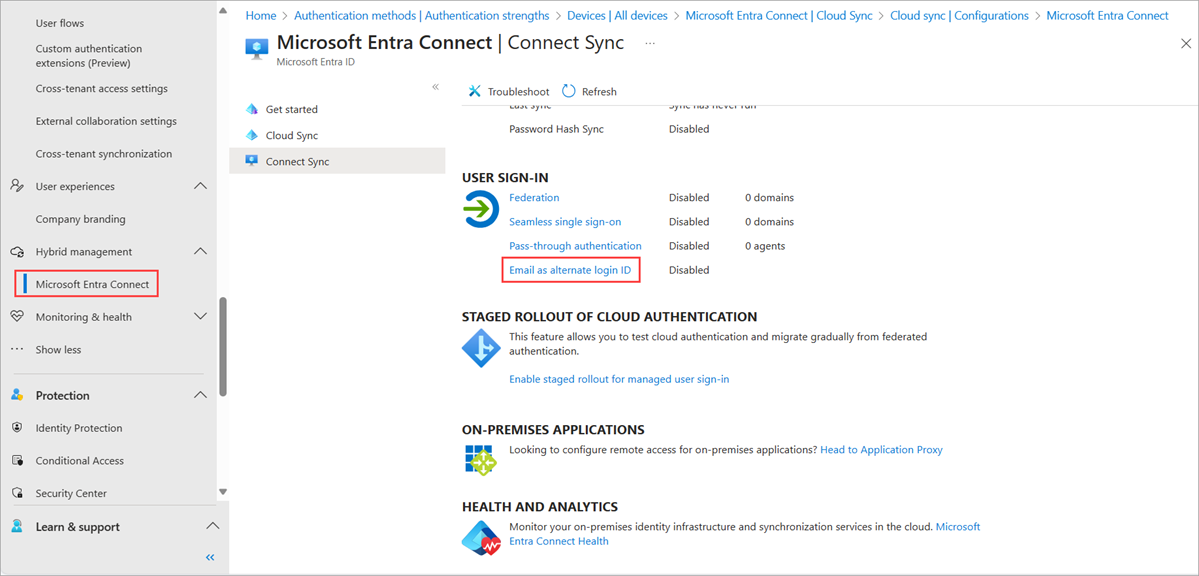Click the On-premises applications grid icon
This screenshot has height=576, width=1199.
click(x=481, y=459)
